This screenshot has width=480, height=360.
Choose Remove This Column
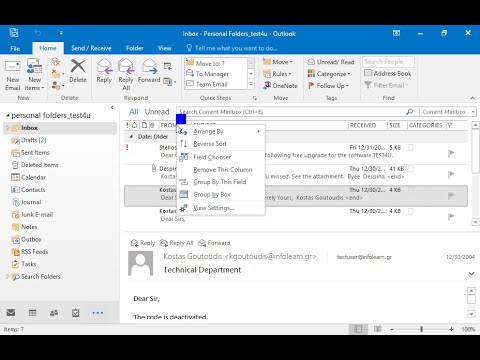pos(221,169)
